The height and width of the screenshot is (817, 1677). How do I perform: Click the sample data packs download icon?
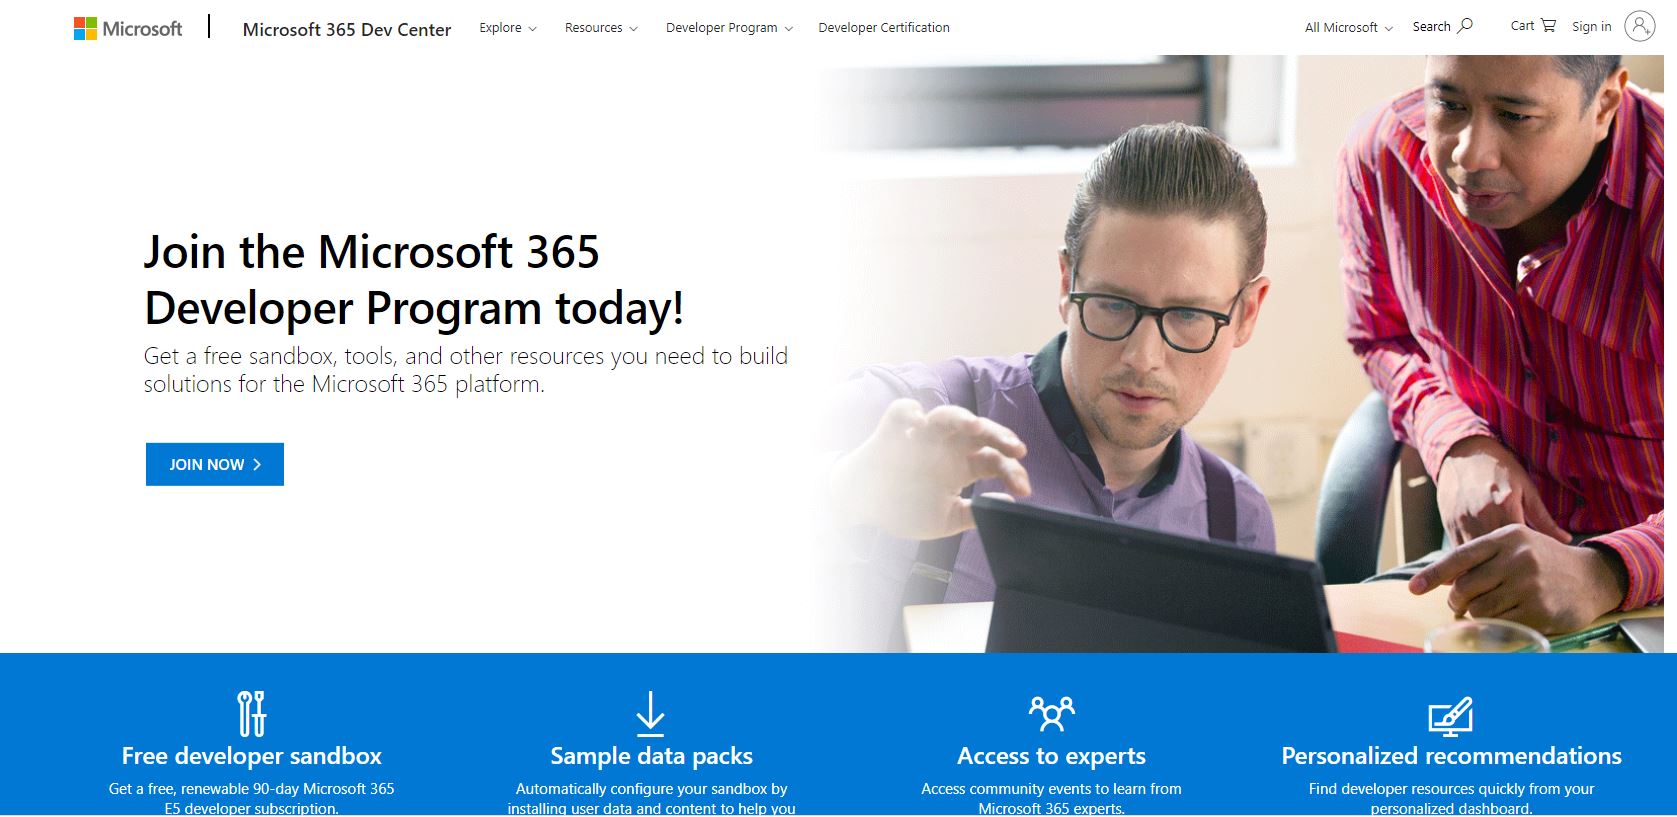650,713
